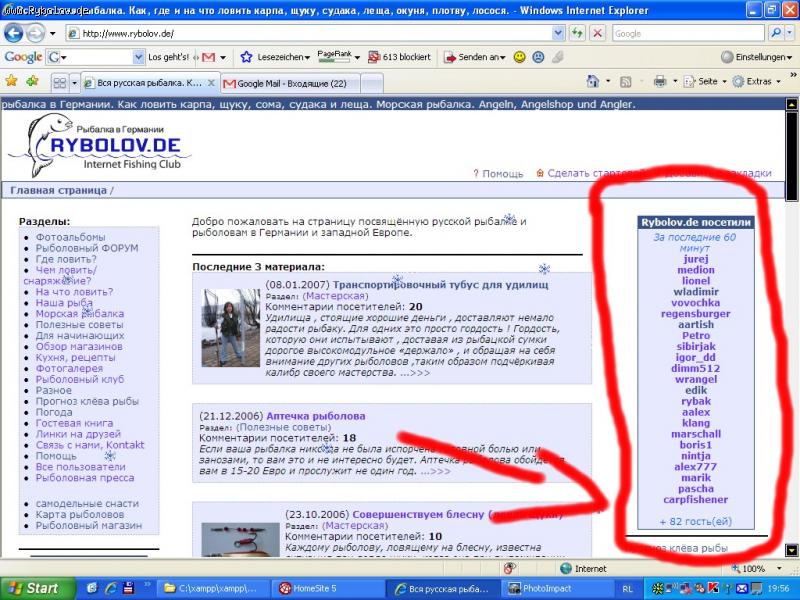Click the IE Back navigation button

pos(16,33)
